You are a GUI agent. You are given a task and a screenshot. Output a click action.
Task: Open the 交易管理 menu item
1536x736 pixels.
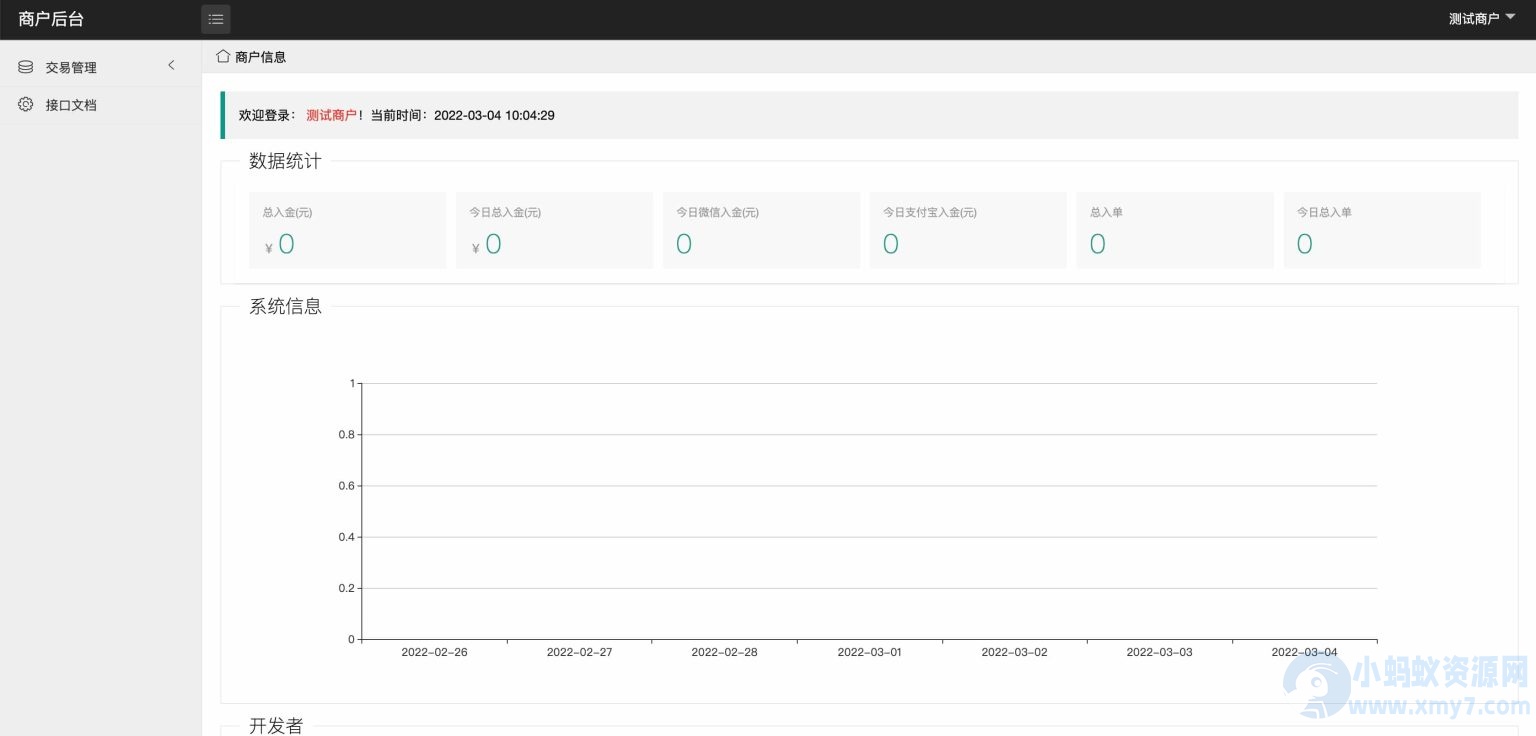tap(71, 67)
